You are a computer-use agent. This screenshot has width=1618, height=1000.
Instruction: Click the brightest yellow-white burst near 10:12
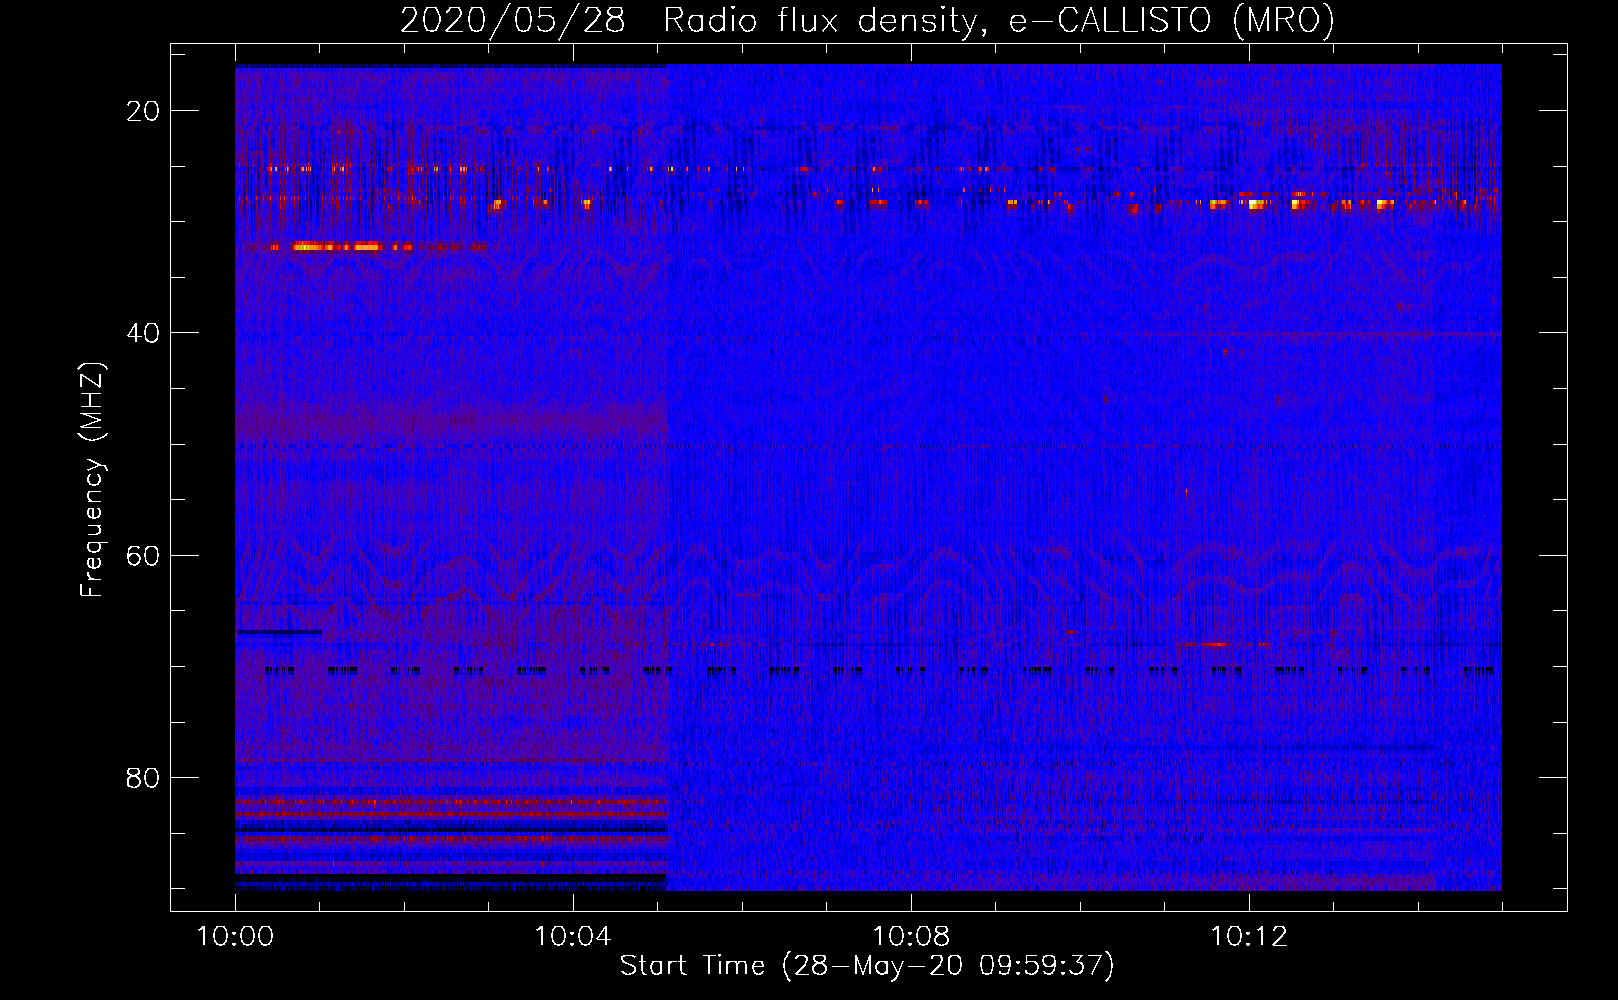pos(1256,205)
